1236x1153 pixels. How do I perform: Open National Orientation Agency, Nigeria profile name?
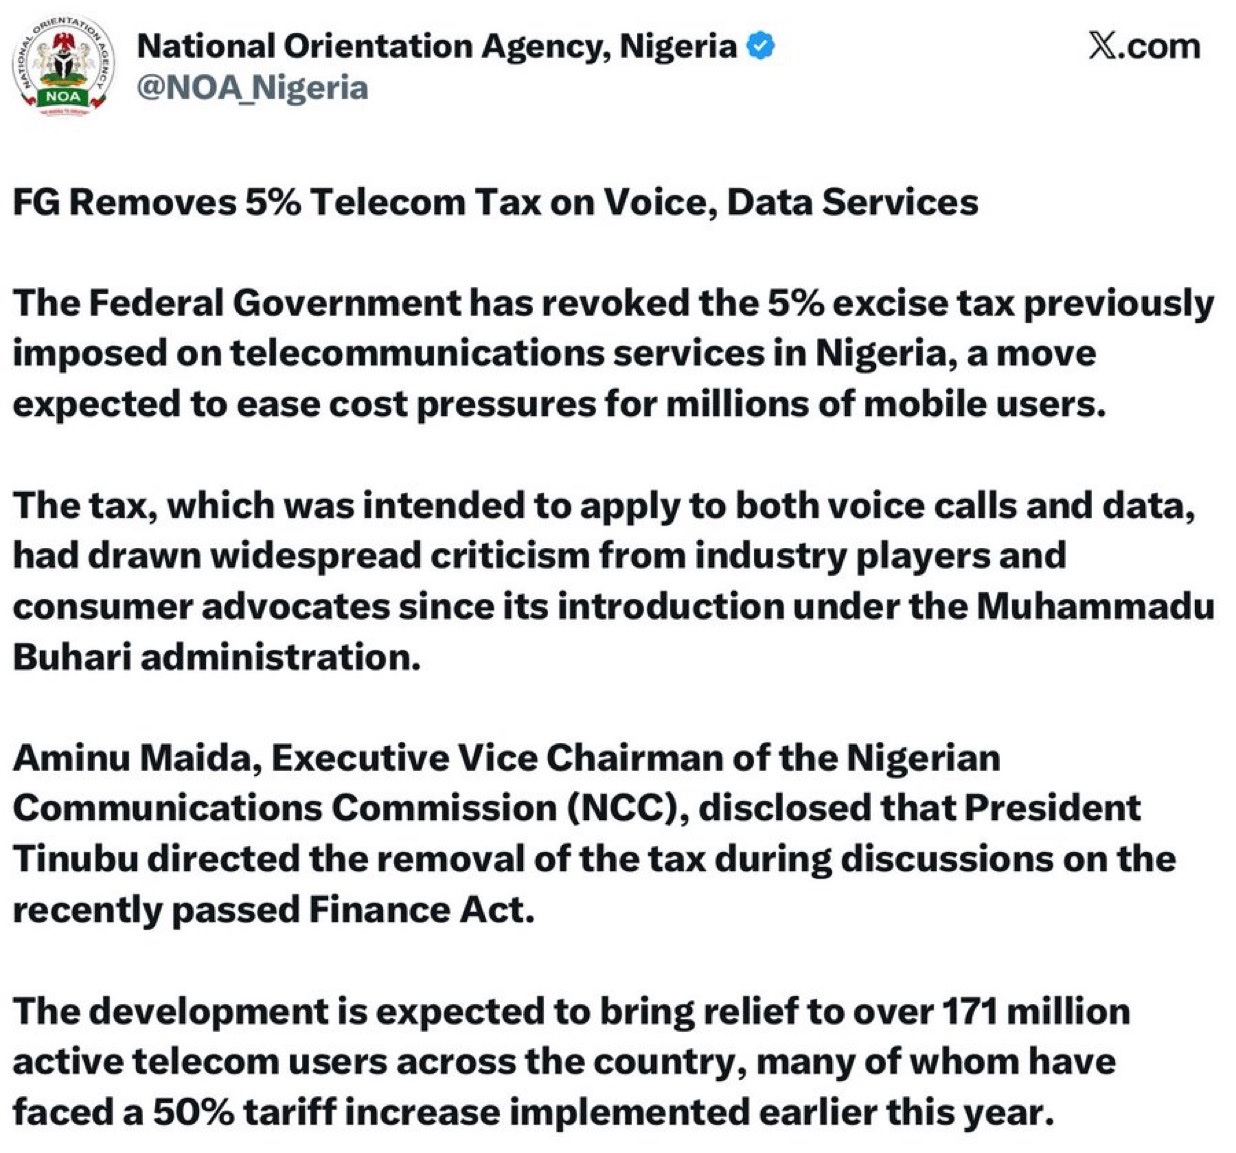436,46
